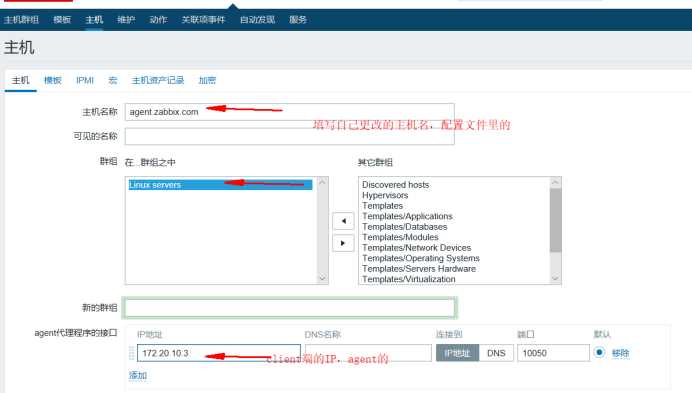
Task: Click the port field showing 10050
Action: click(x=553, y=353)
